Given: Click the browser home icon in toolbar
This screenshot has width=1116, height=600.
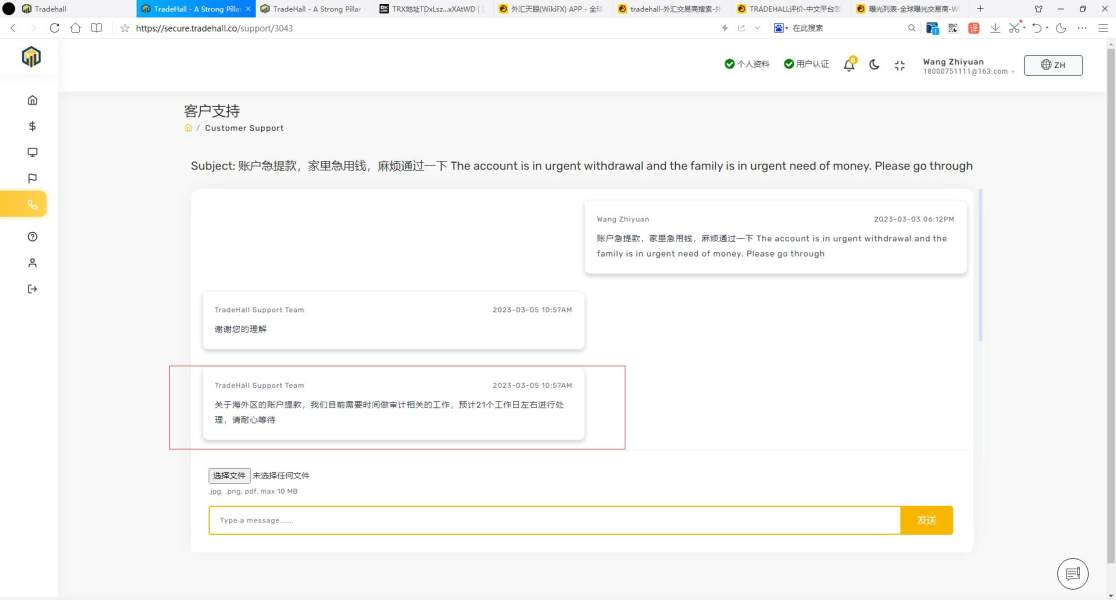Looking at the screenshot, I should tap(75, 28).
